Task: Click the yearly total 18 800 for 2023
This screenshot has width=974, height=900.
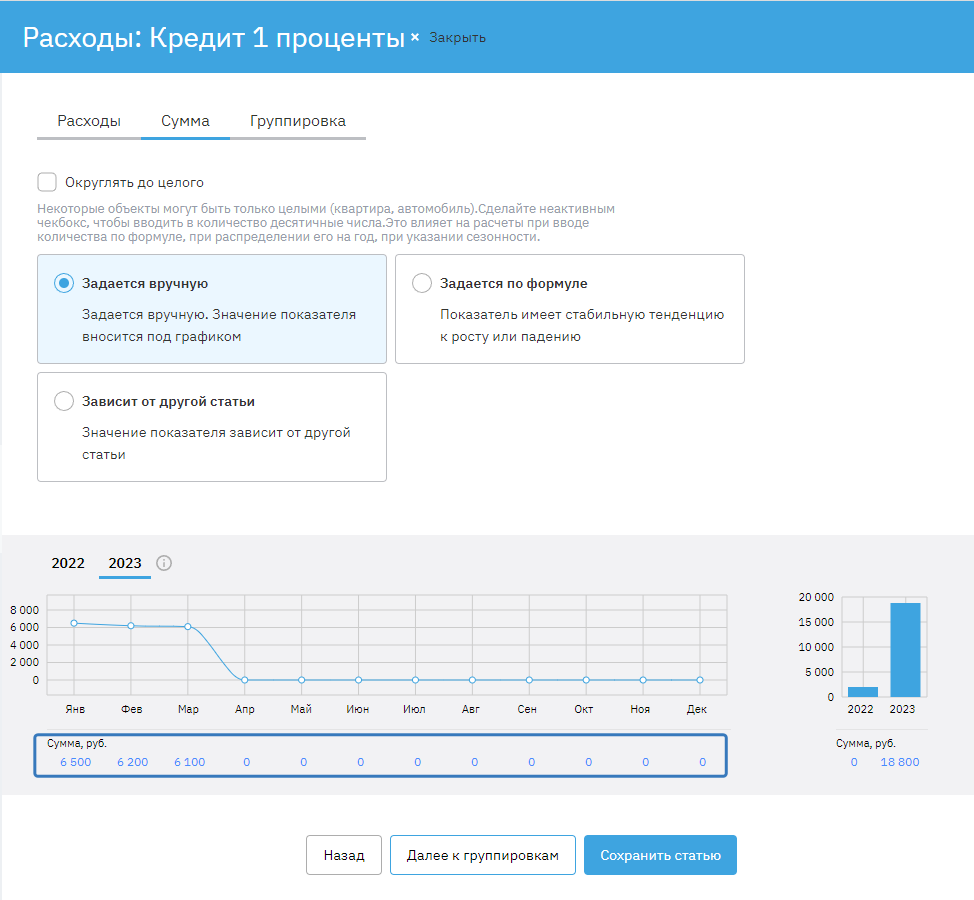Action: coord(900,762)
